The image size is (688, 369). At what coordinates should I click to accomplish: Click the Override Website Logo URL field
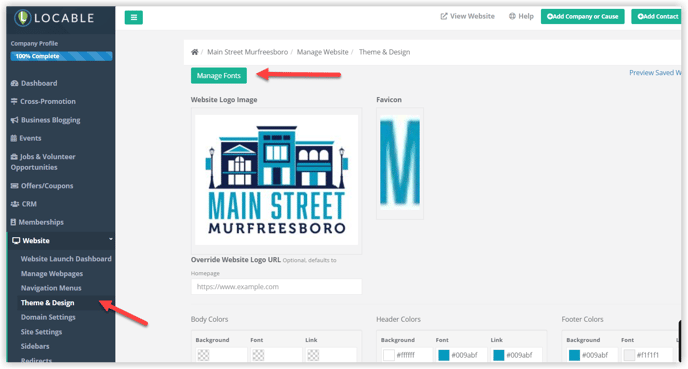pyautogui.click(x=276, y=287)
